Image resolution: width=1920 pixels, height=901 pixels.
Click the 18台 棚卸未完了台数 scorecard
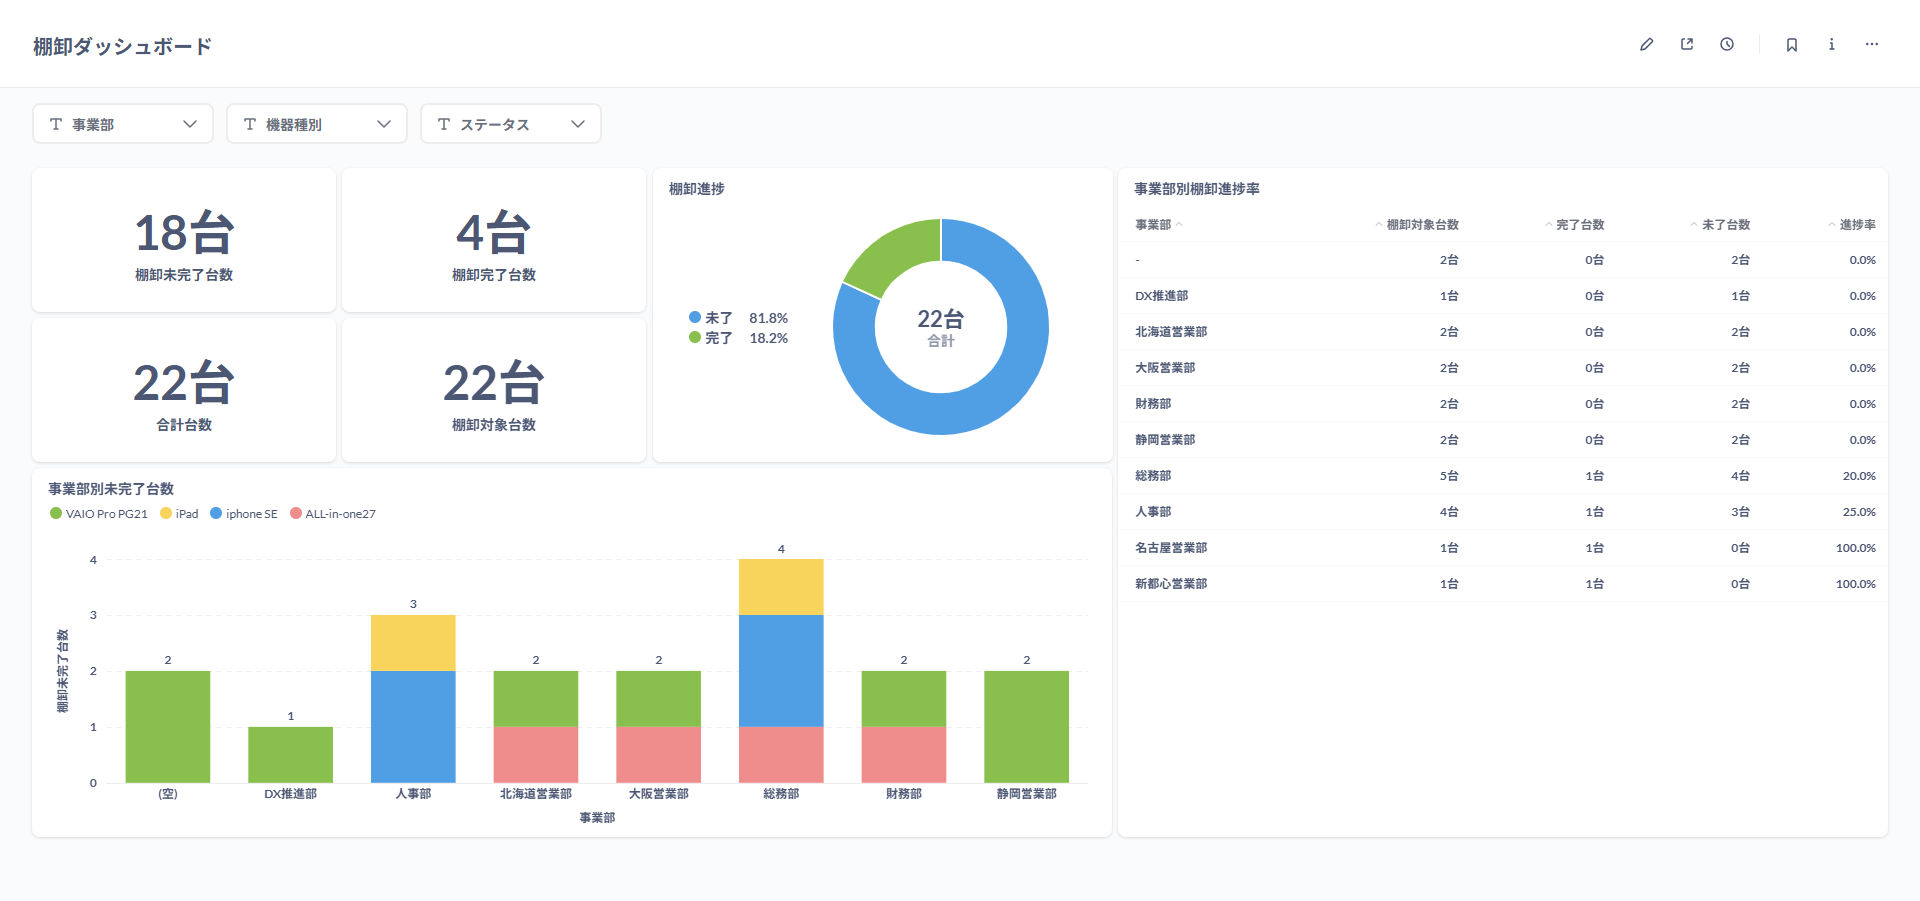click(184, 241)
